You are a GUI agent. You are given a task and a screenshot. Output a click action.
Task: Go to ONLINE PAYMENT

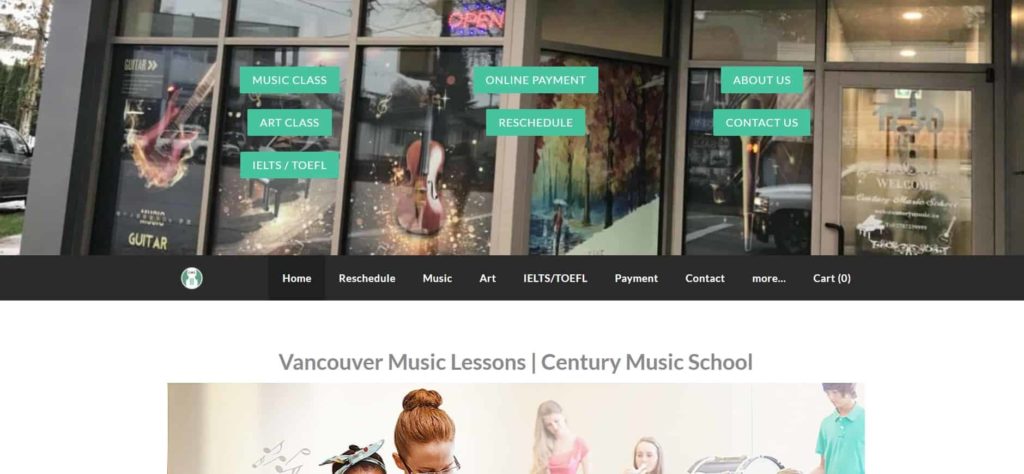536,80
